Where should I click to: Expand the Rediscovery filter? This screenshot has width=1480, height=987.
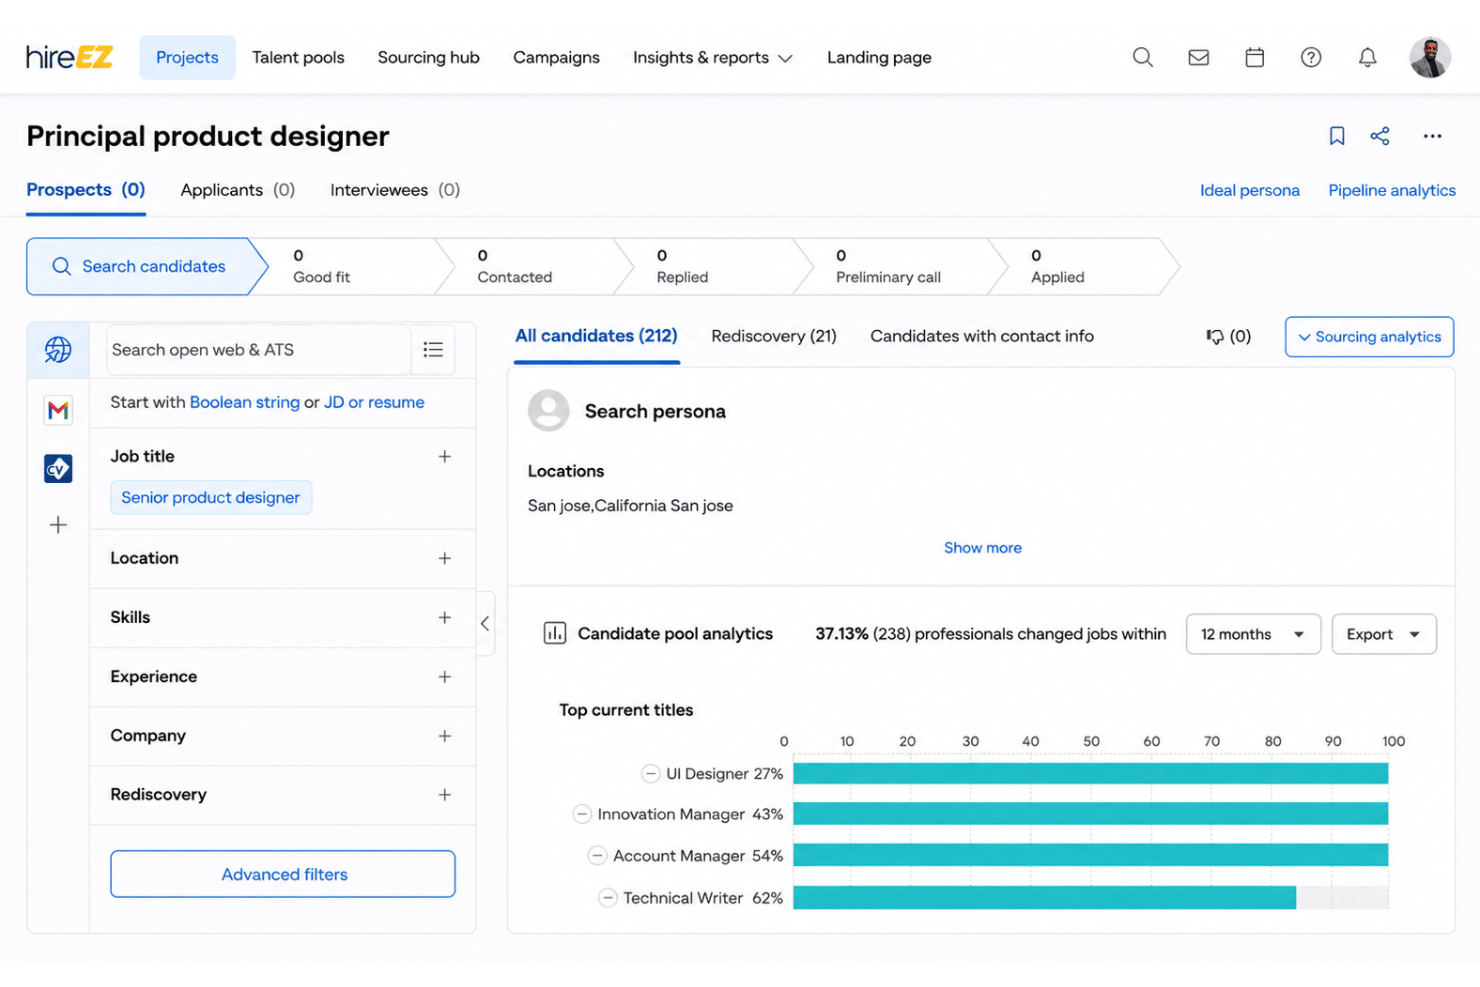click(444, 794)
